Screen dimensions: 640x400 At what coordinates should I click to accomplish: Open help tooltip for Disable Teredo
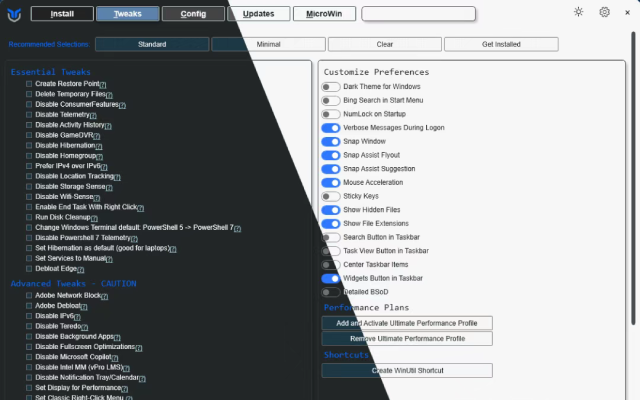84,327
